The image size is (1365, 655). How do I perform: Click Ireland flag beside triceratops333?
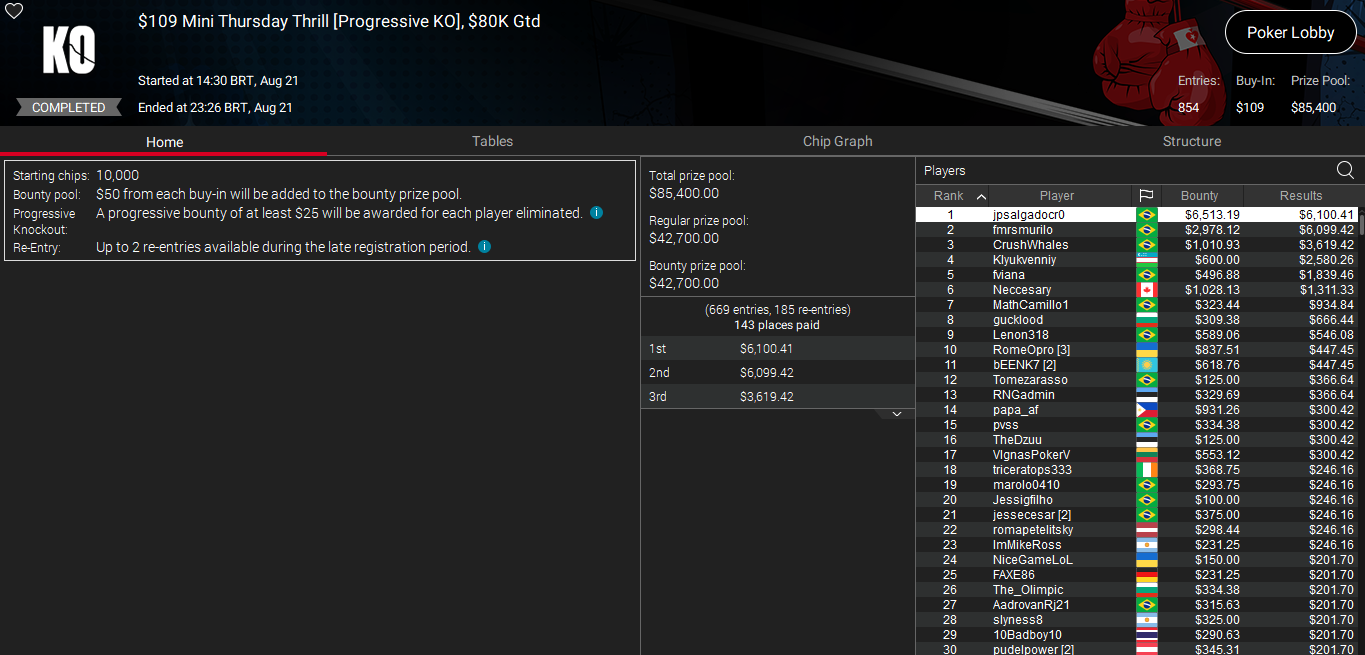point(1147,470)
